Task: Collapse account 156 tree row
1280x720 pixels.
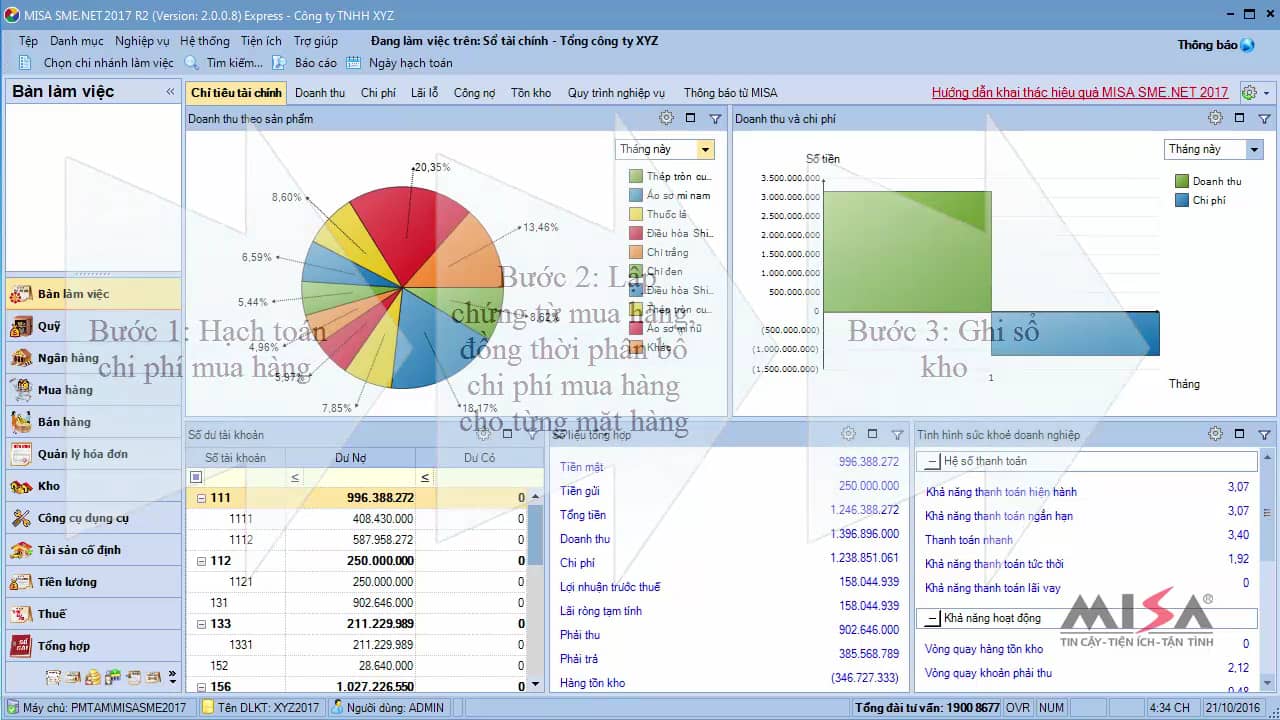Action: pos(201,687)
